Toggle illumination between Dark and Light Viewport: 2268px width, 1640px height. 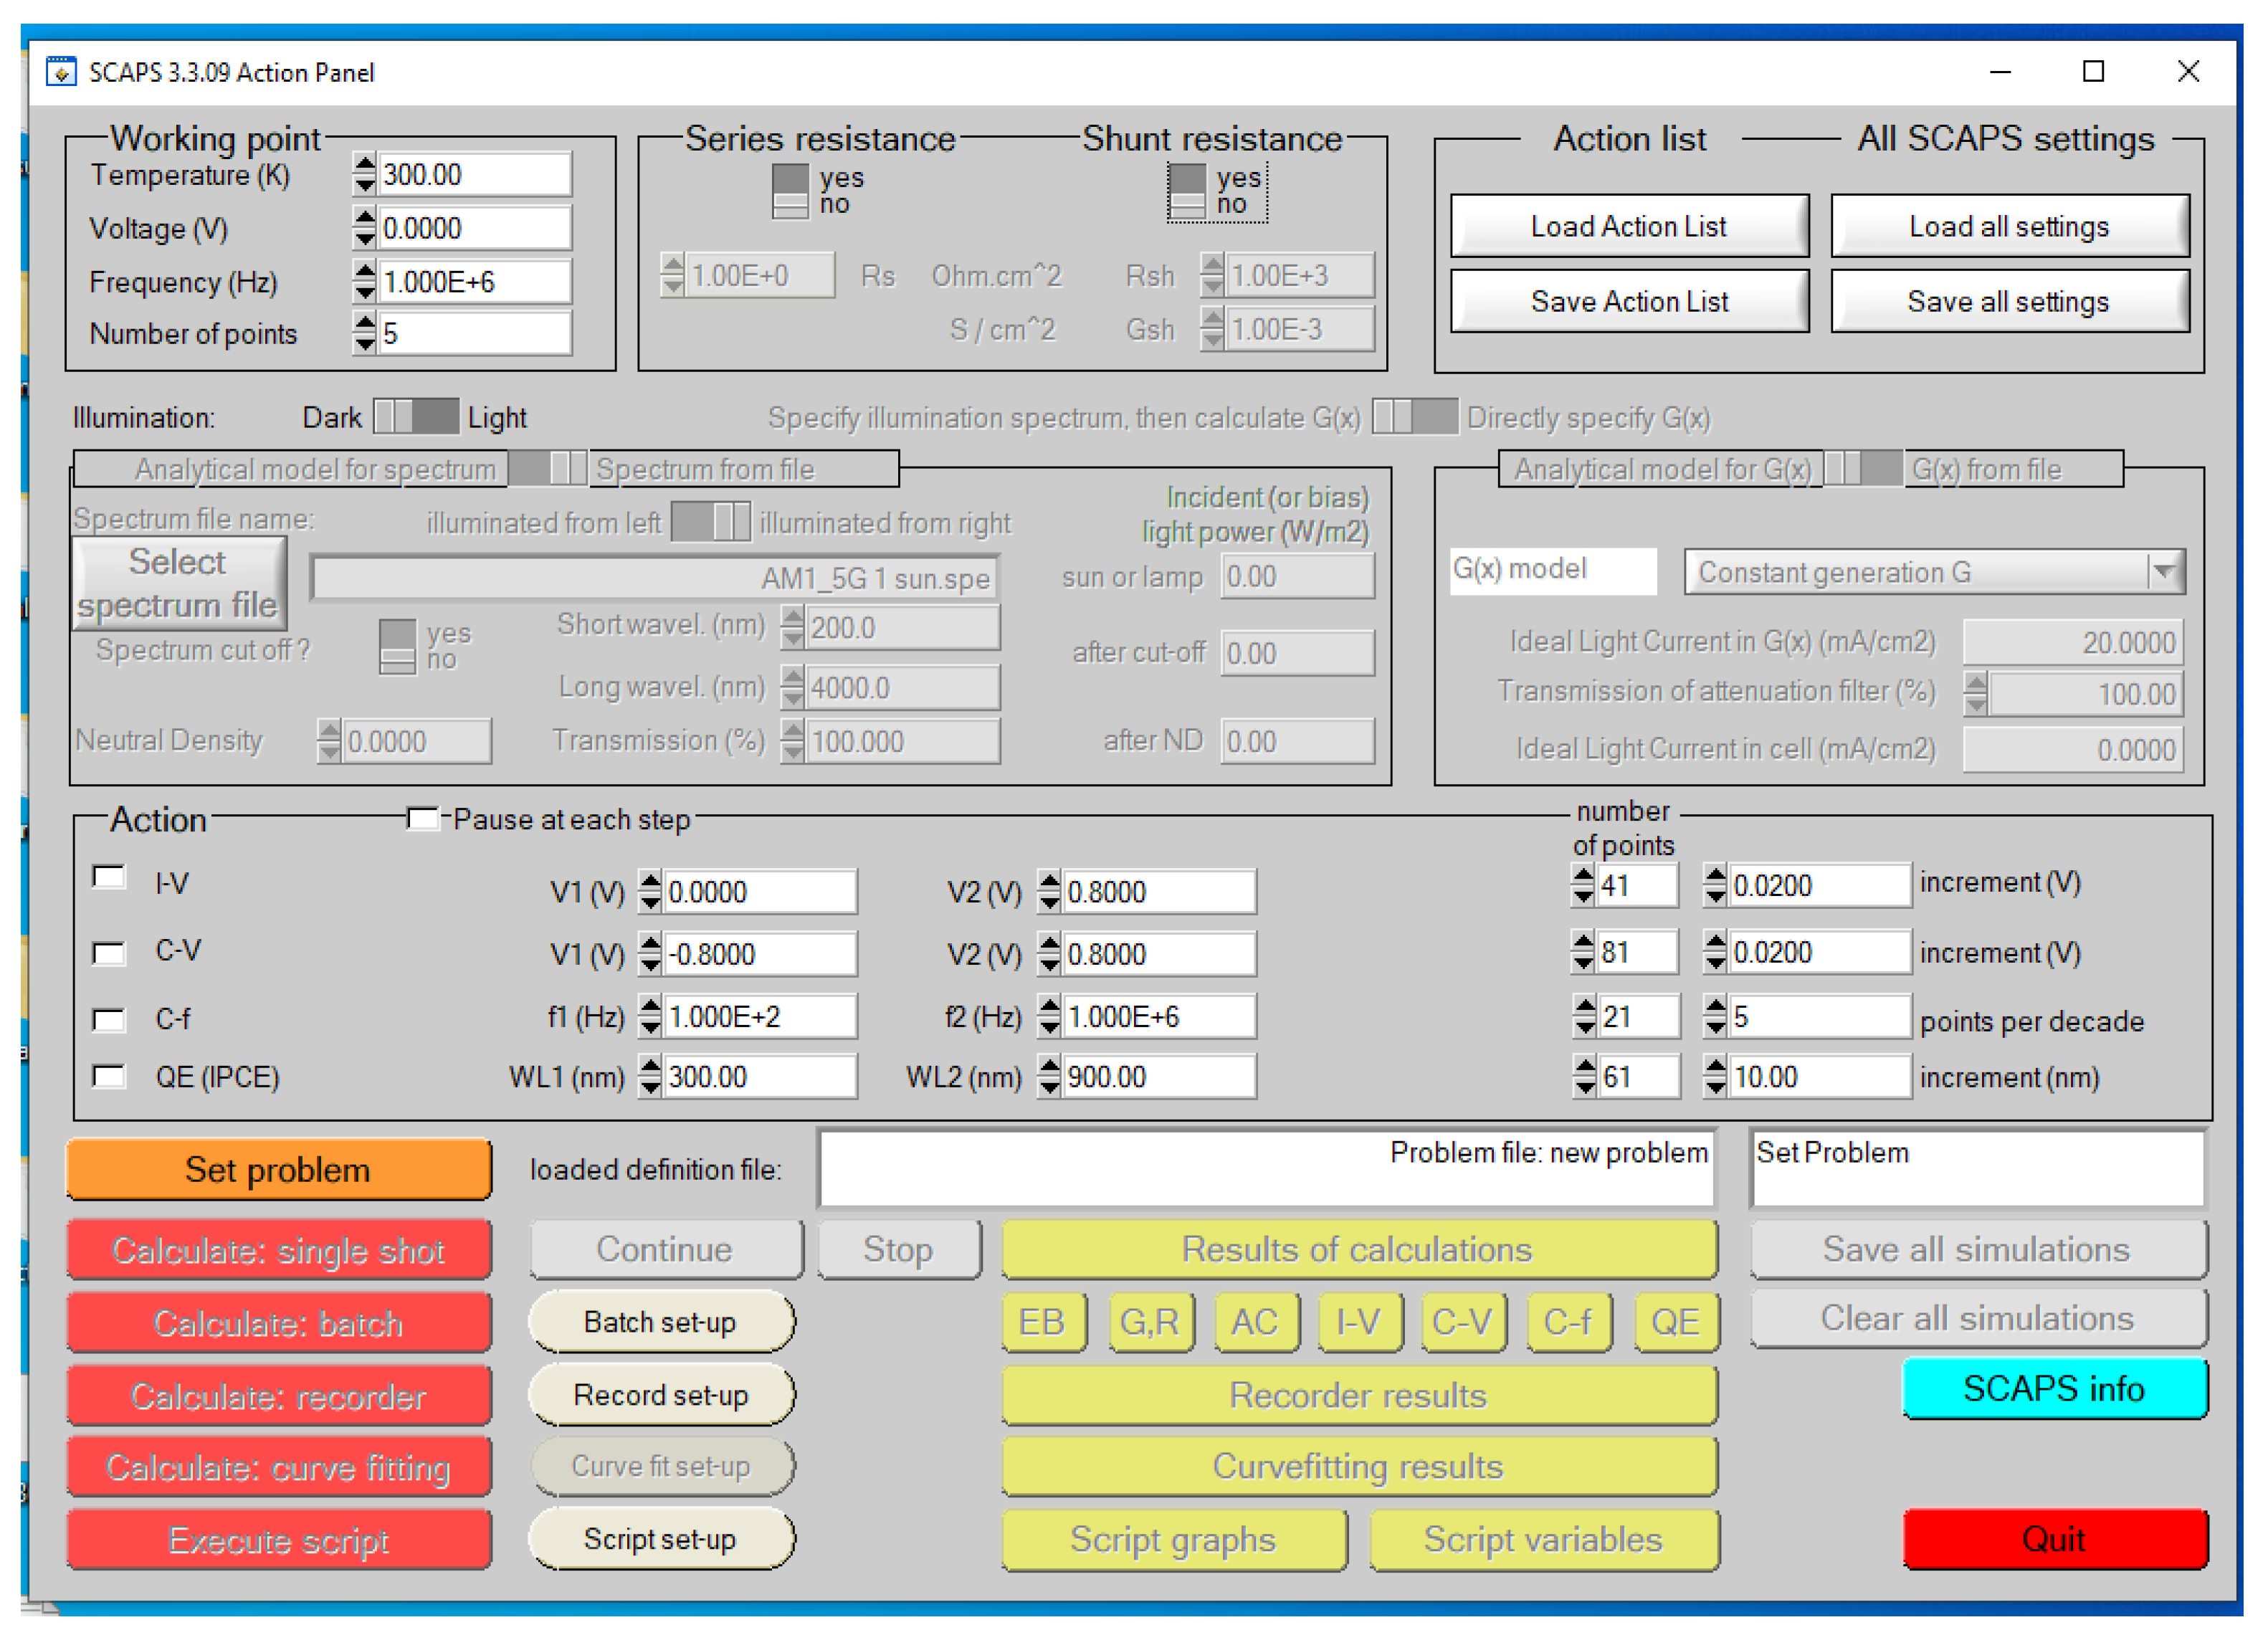click(415, 416)
